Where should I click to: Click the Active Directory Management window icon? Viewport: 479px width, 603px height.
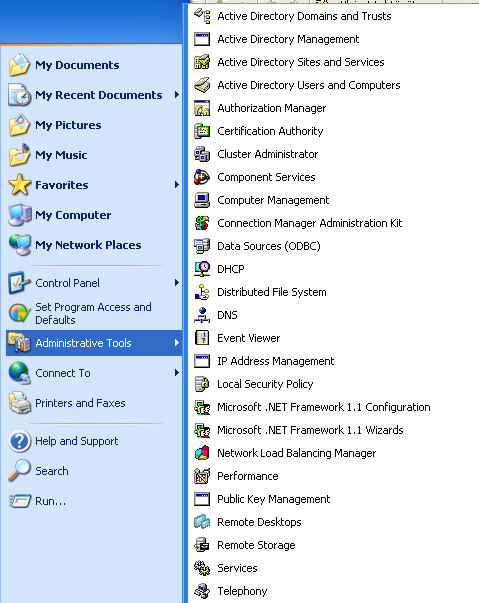tap(202, 39)
